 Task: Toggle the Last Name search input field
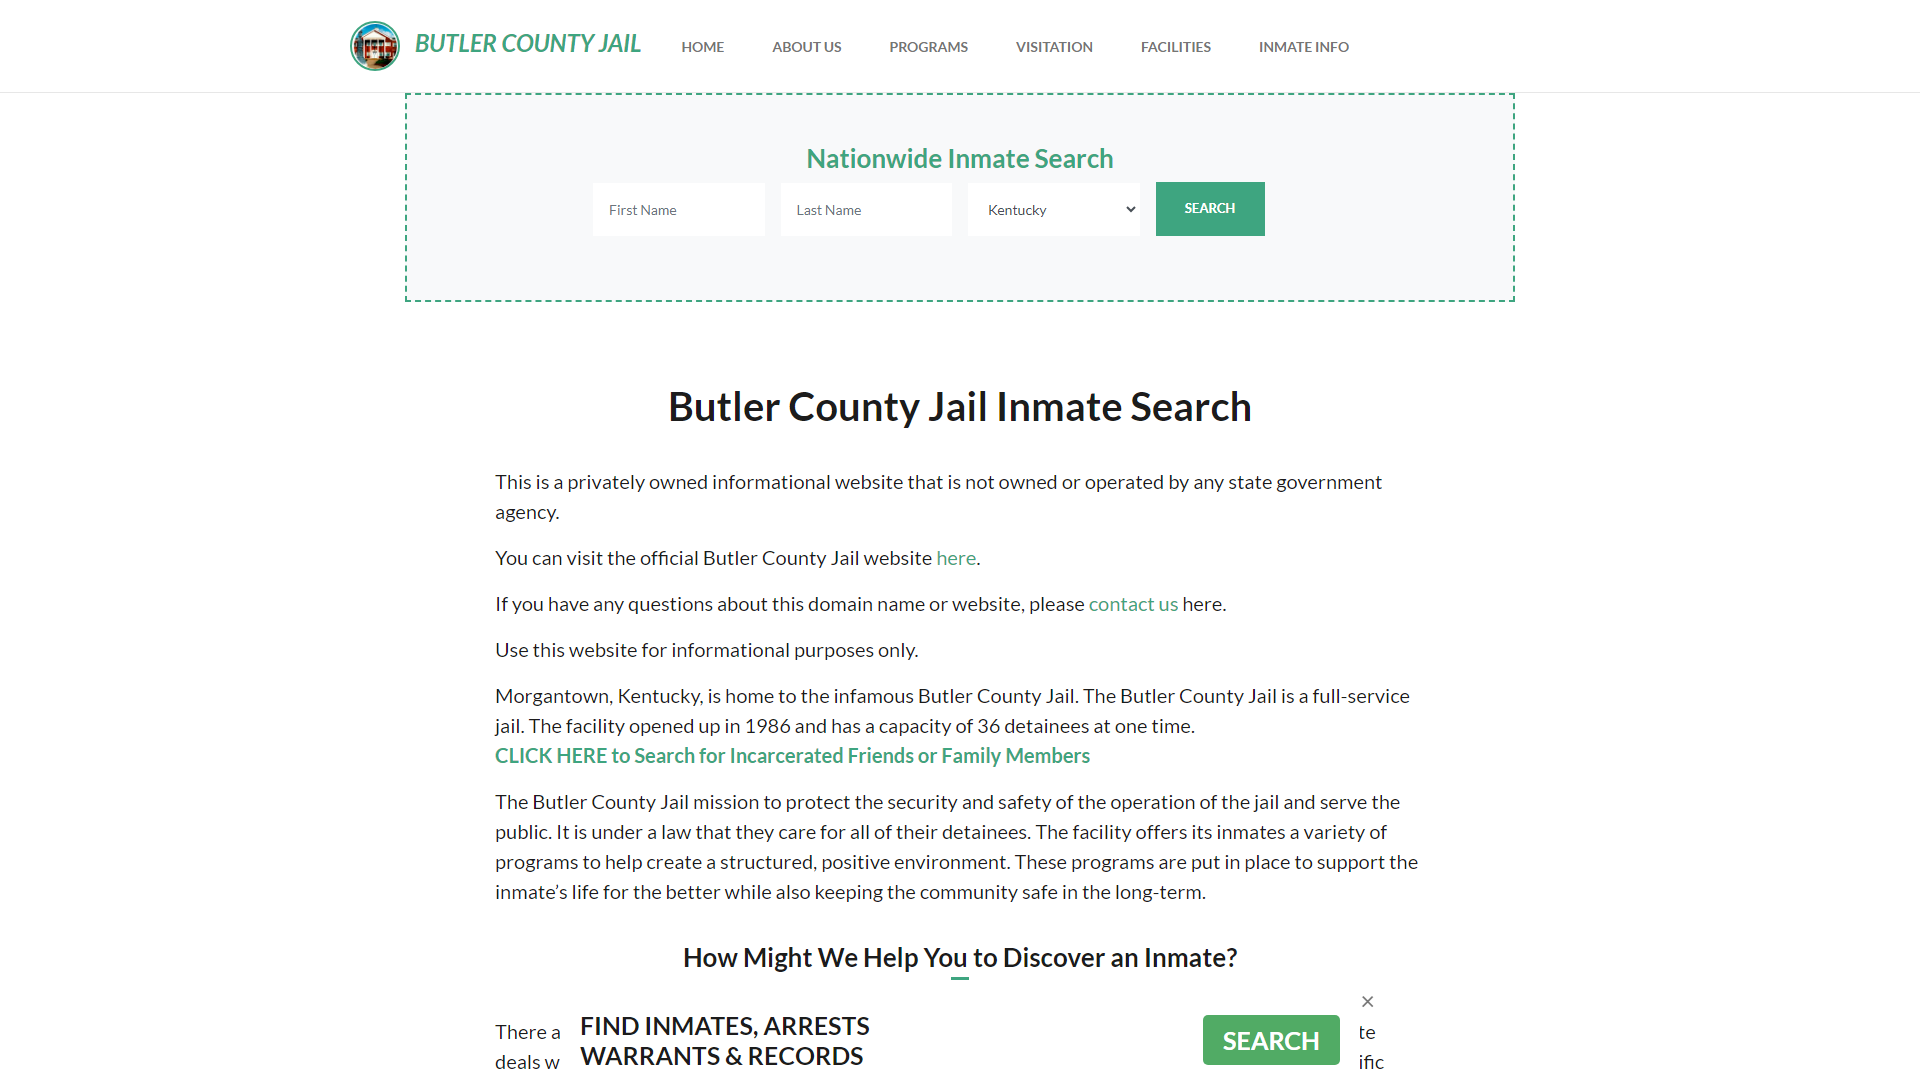coord(865,208)
